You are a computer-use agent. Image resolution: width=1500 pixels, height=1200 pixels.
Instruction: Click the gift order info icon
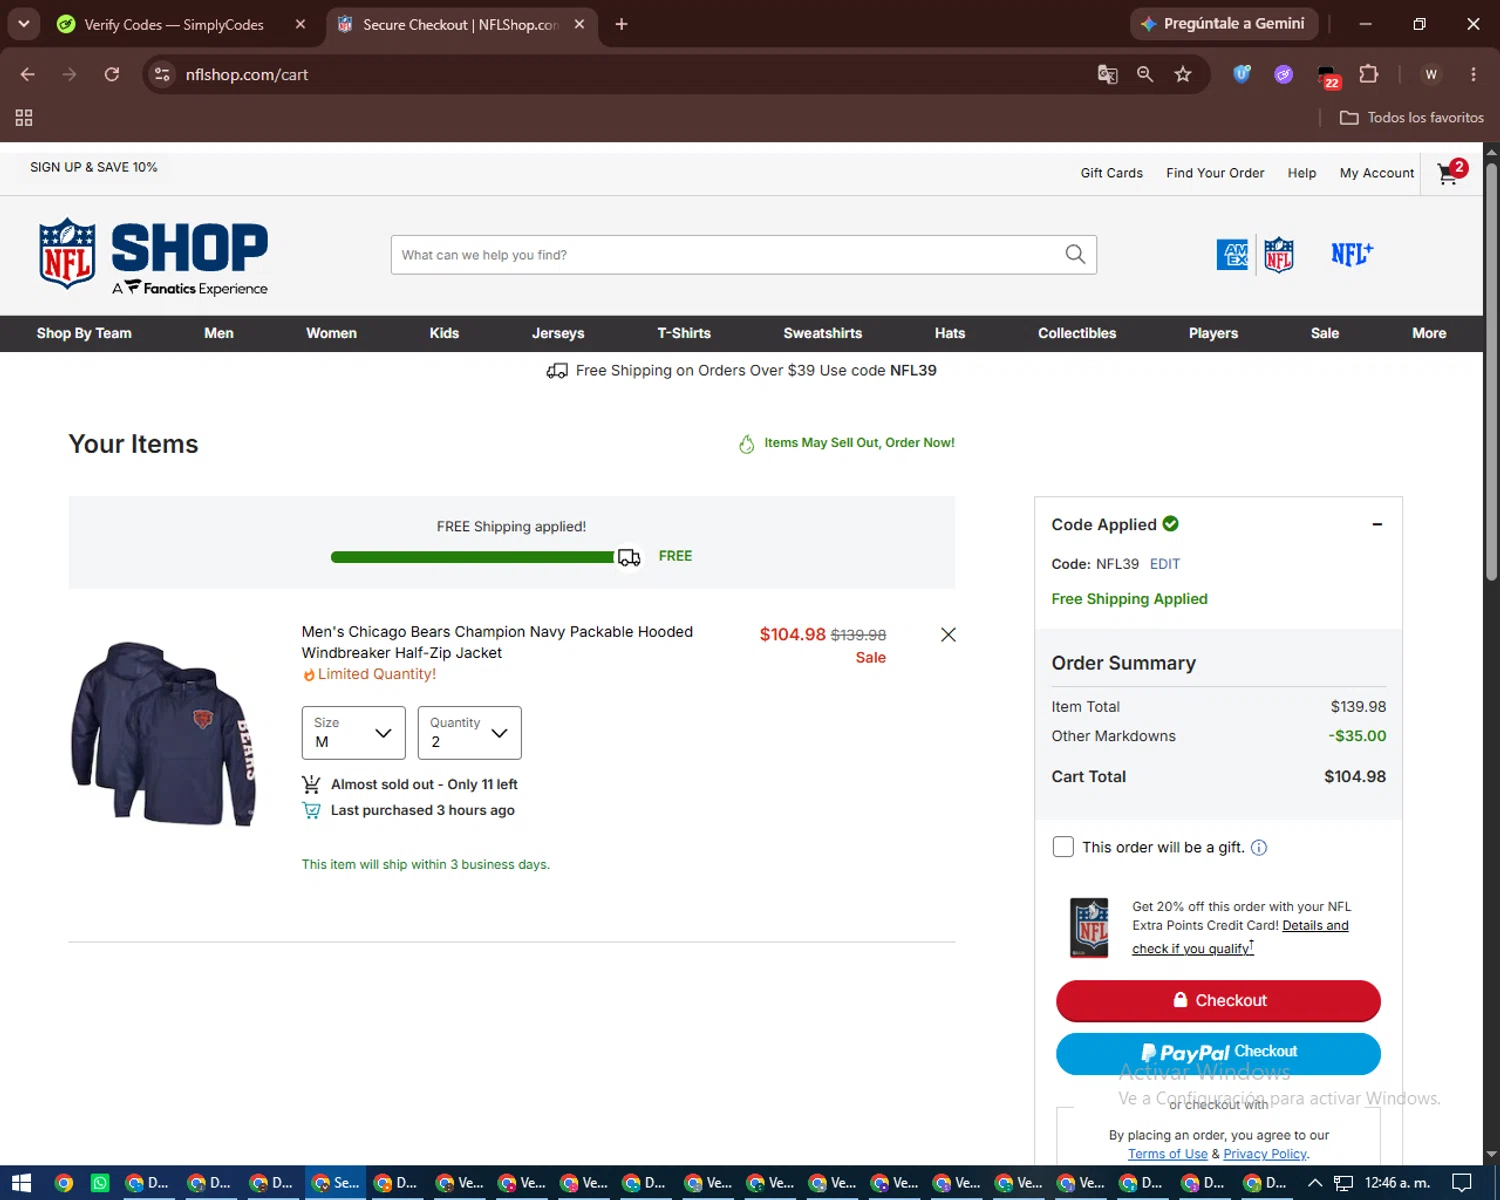[x=1259, y=848]
